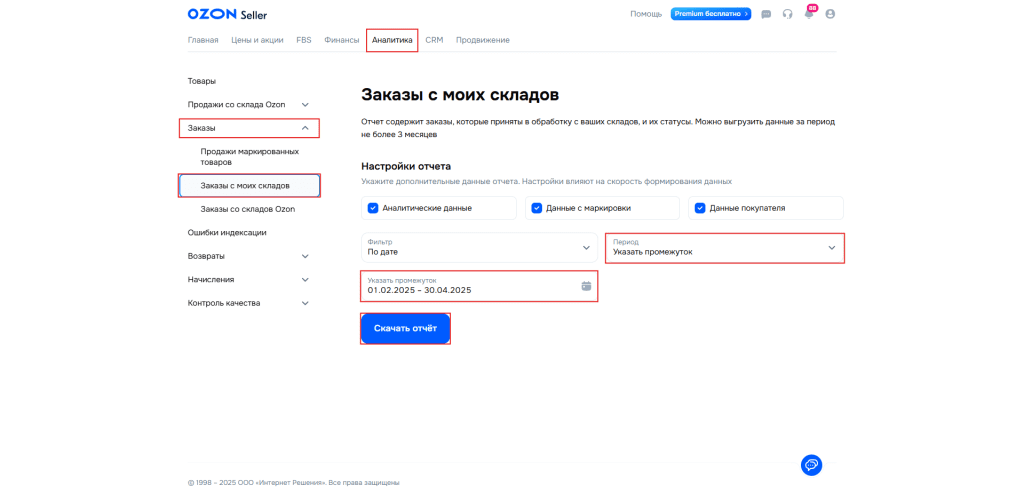This screenshot has height=502, width=1024.
Task: Open the Помощь link
Action: click(x=645, y=14)
